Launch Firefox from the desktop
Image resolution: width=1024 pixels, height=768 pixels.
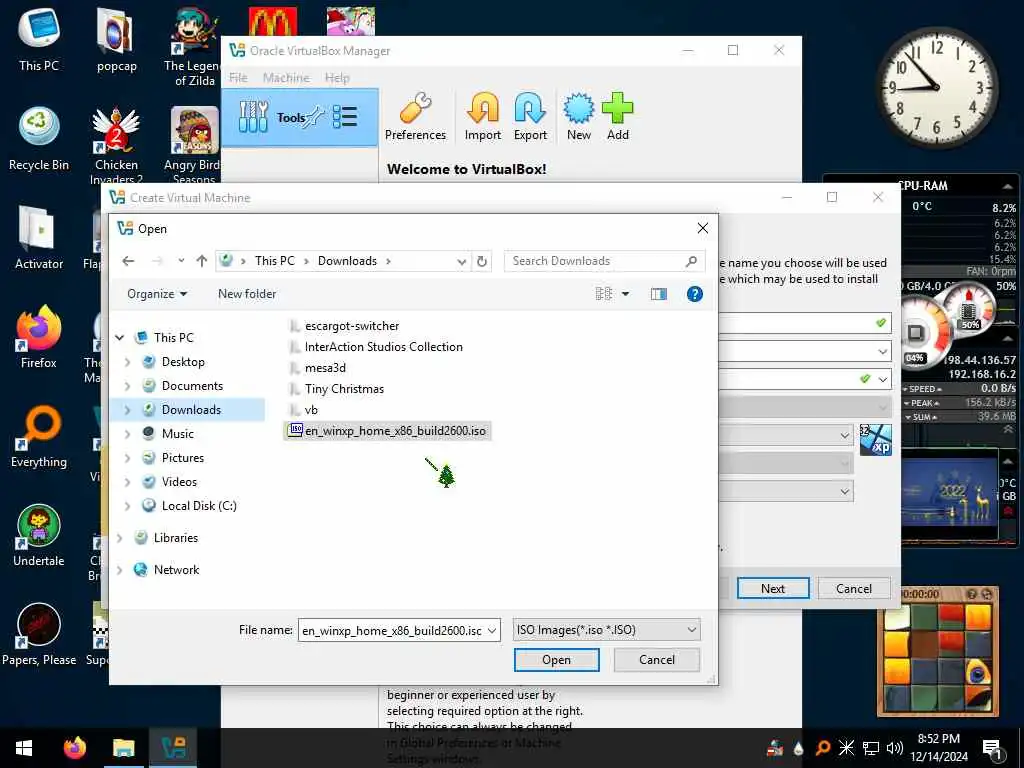[39, 336]
